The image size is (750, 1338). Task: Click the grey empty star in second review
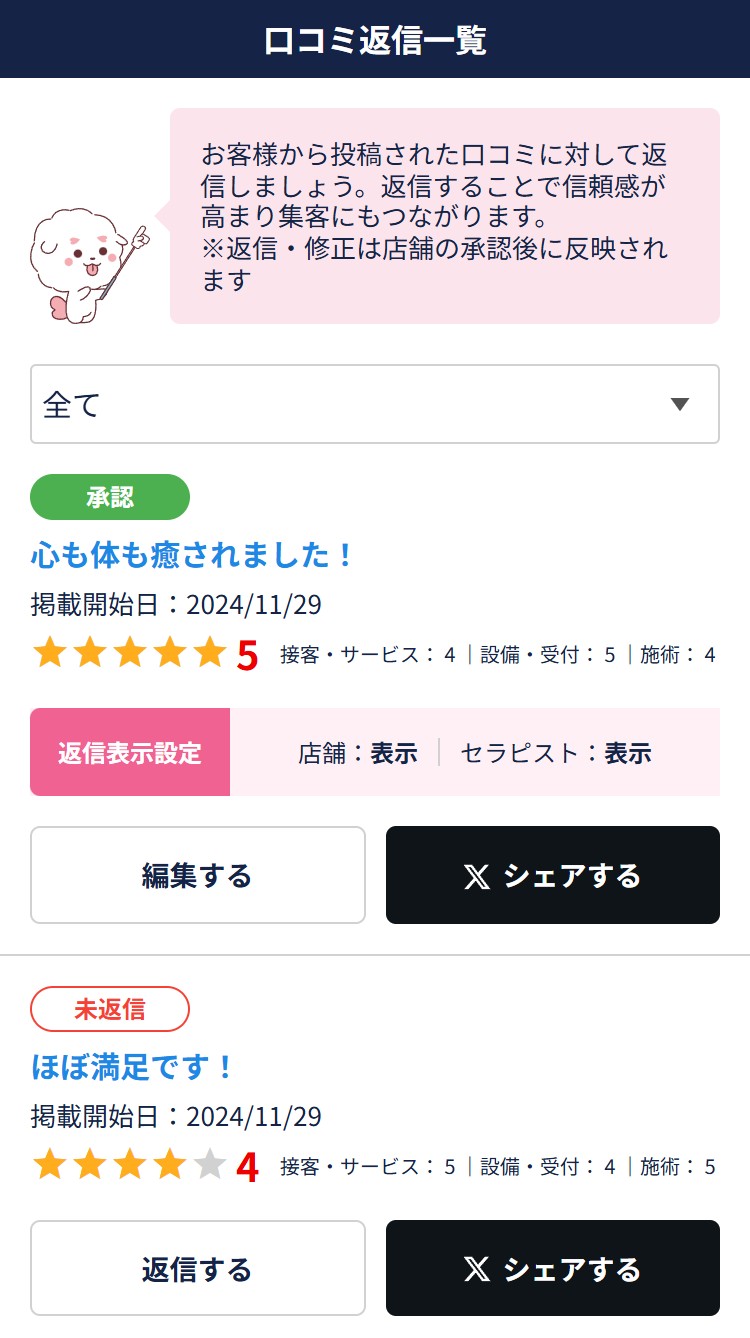click(210, 1166)
